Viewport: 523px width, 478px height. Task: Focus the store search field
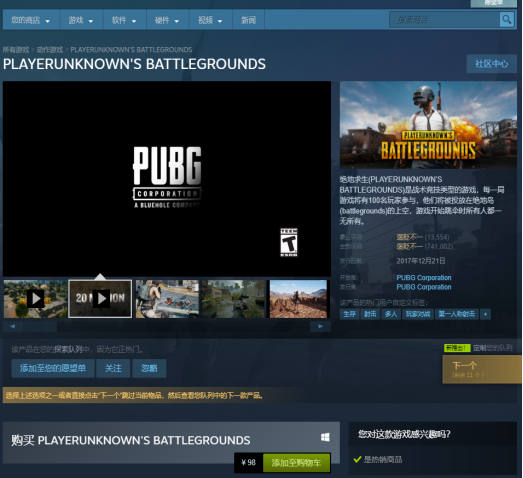click(x=445, y=20)
